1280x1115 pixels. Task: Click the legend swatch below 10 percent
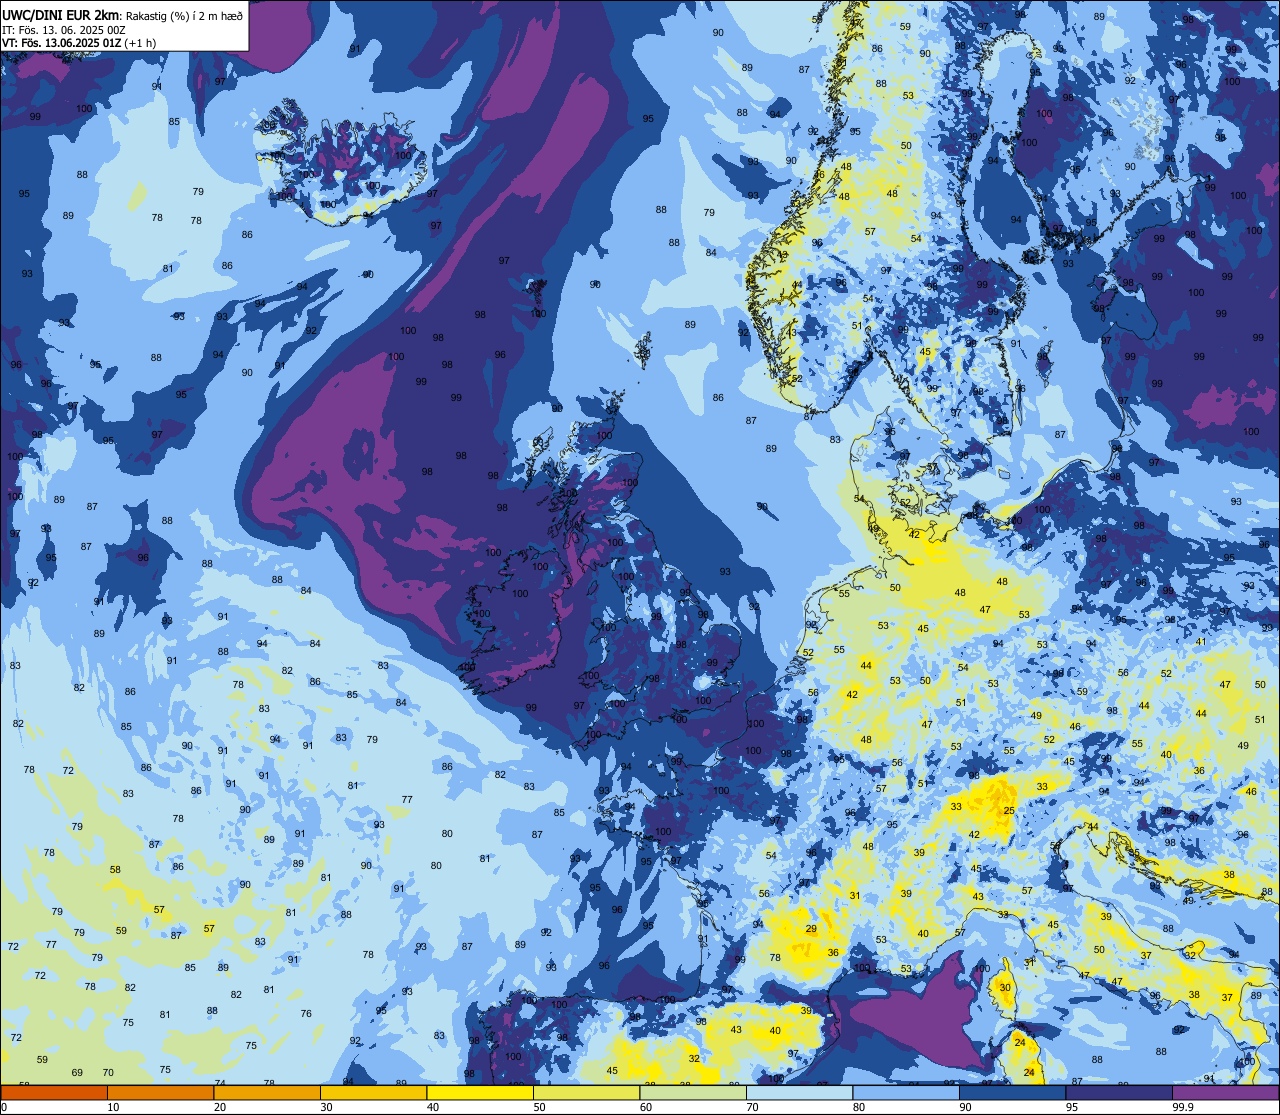(54, 1092)
